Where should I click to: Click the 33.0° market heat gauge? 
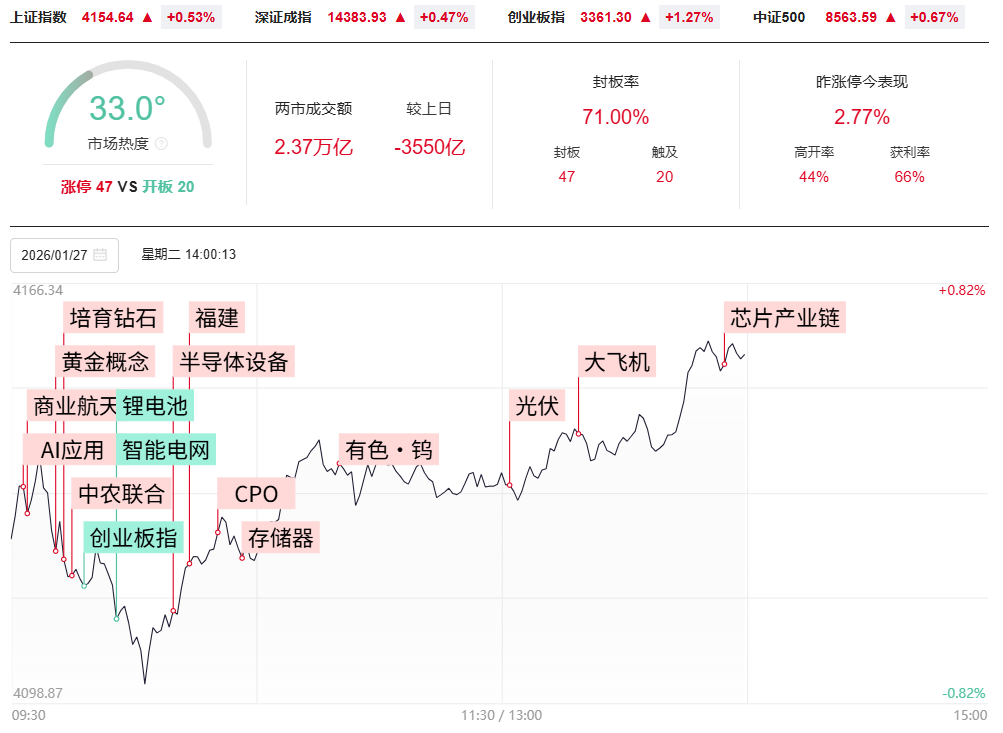tap(128, 108)
